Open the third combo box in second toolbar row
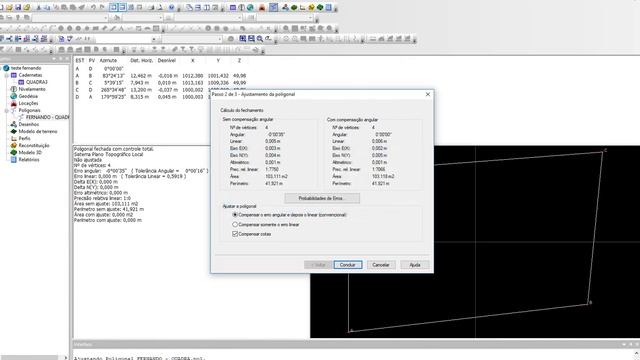This screenshot has width=640, height=360. (208, 18)
